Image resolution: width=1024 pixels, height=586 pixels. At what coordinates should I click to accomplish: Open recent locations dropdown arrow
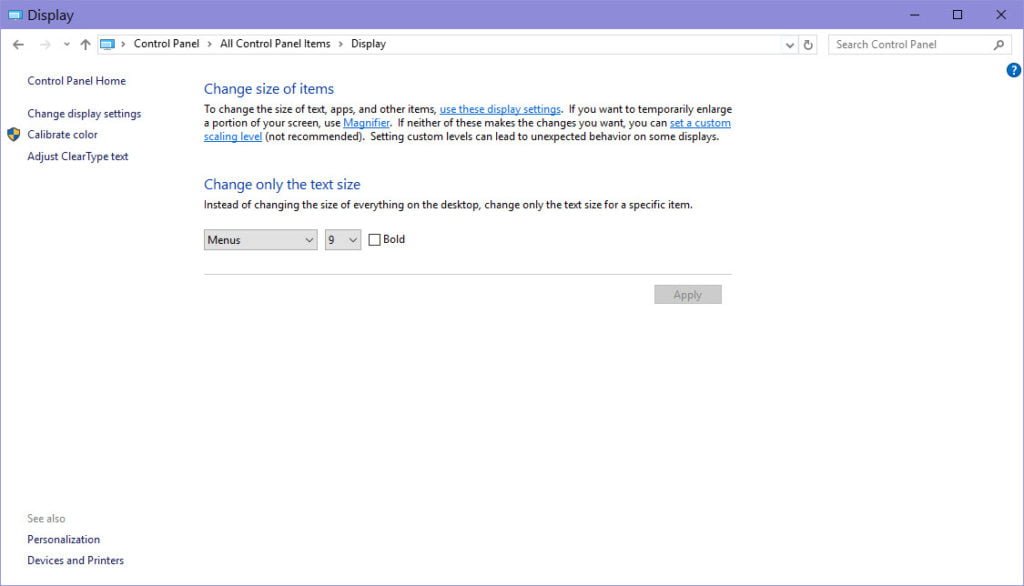pyautogui.click(x=67, y=44)
